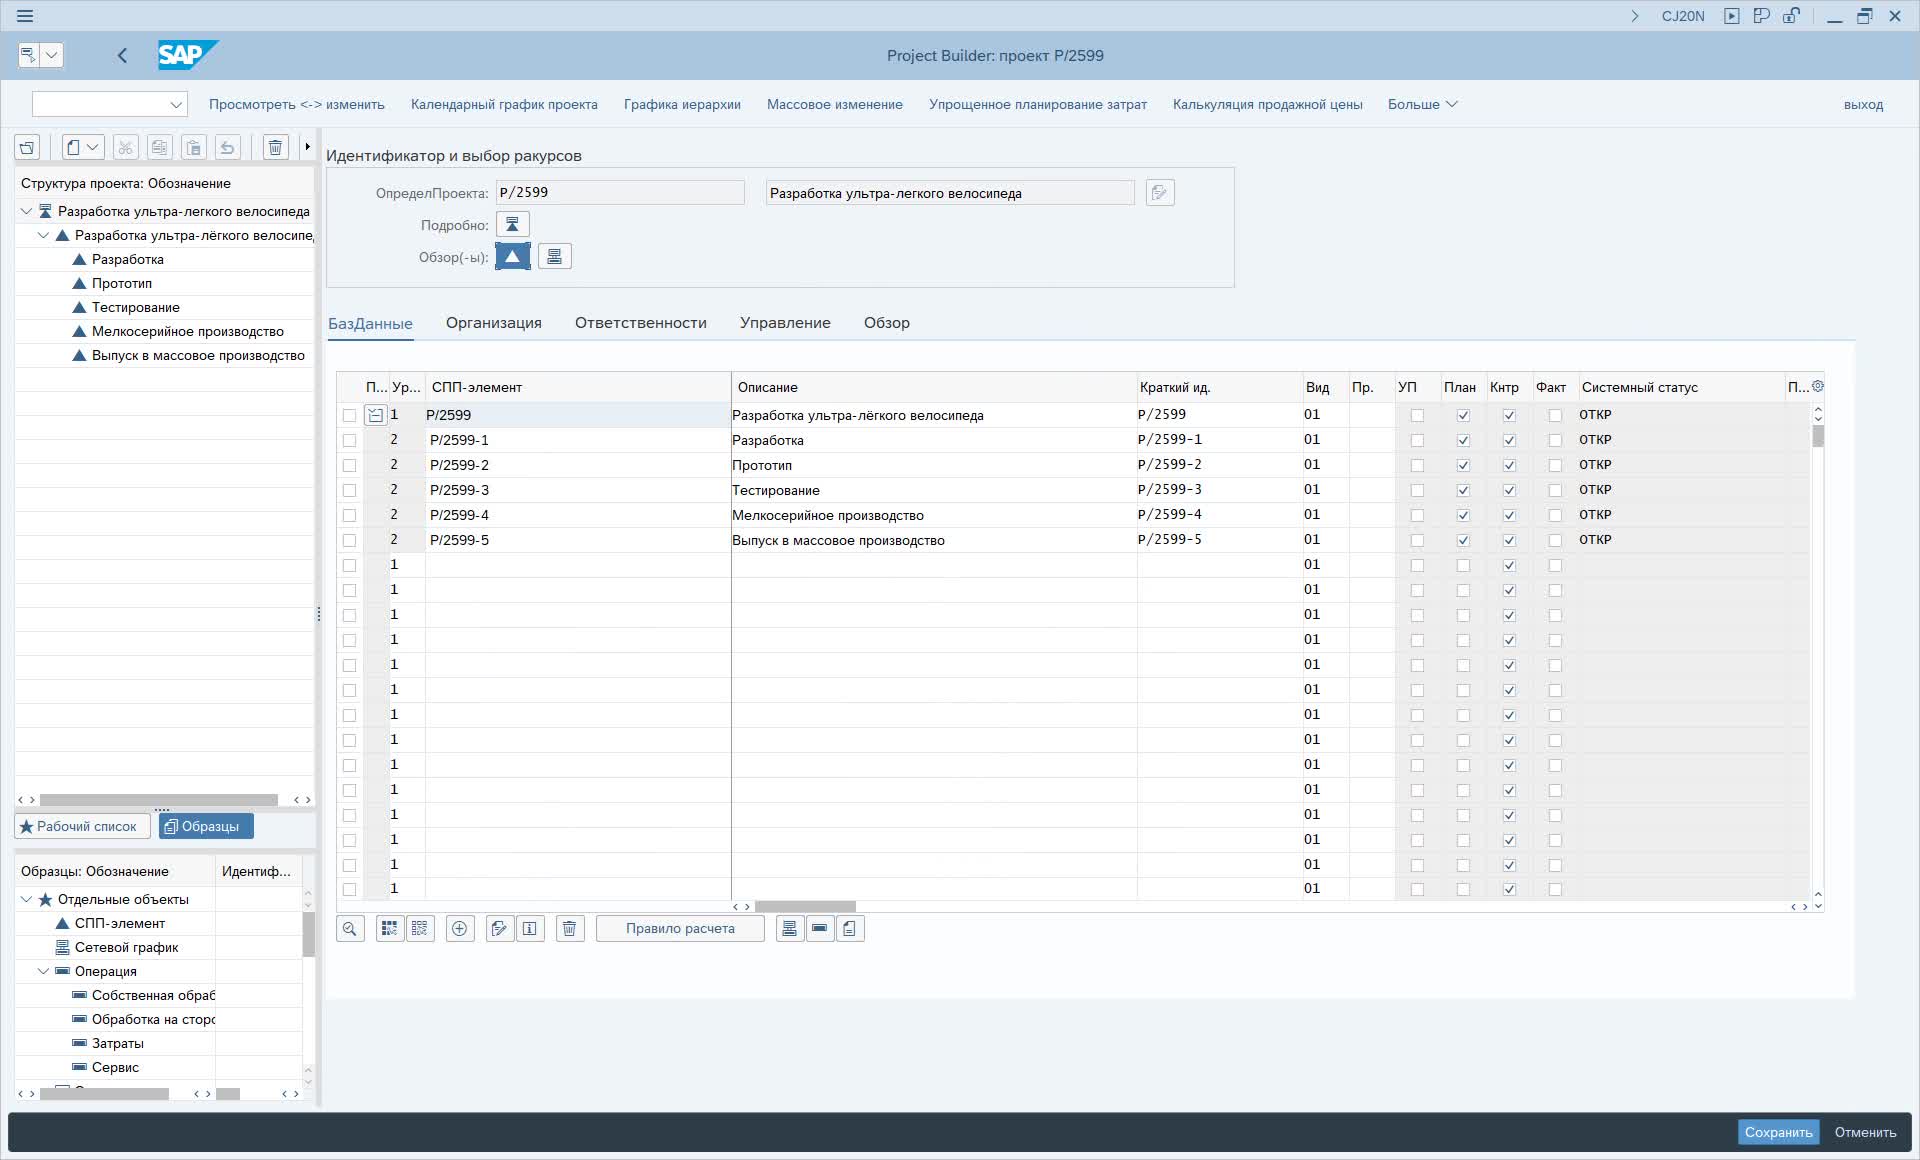Click the Сохранить button
Screen dimensions: 1920x1160
pos(1778,1132)
